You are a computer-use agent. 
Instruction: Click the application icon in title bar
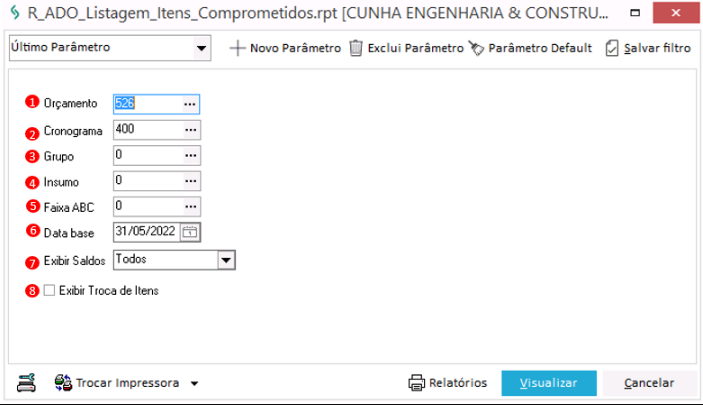(15, 13)
